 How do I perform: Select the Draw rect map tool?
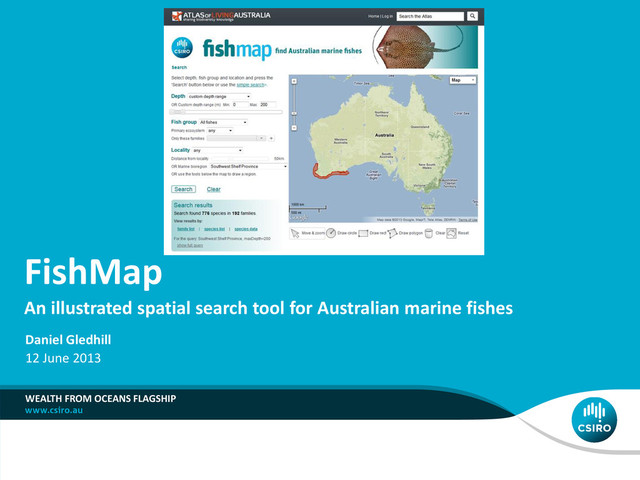pyautogui.click(x=372, y=233)
